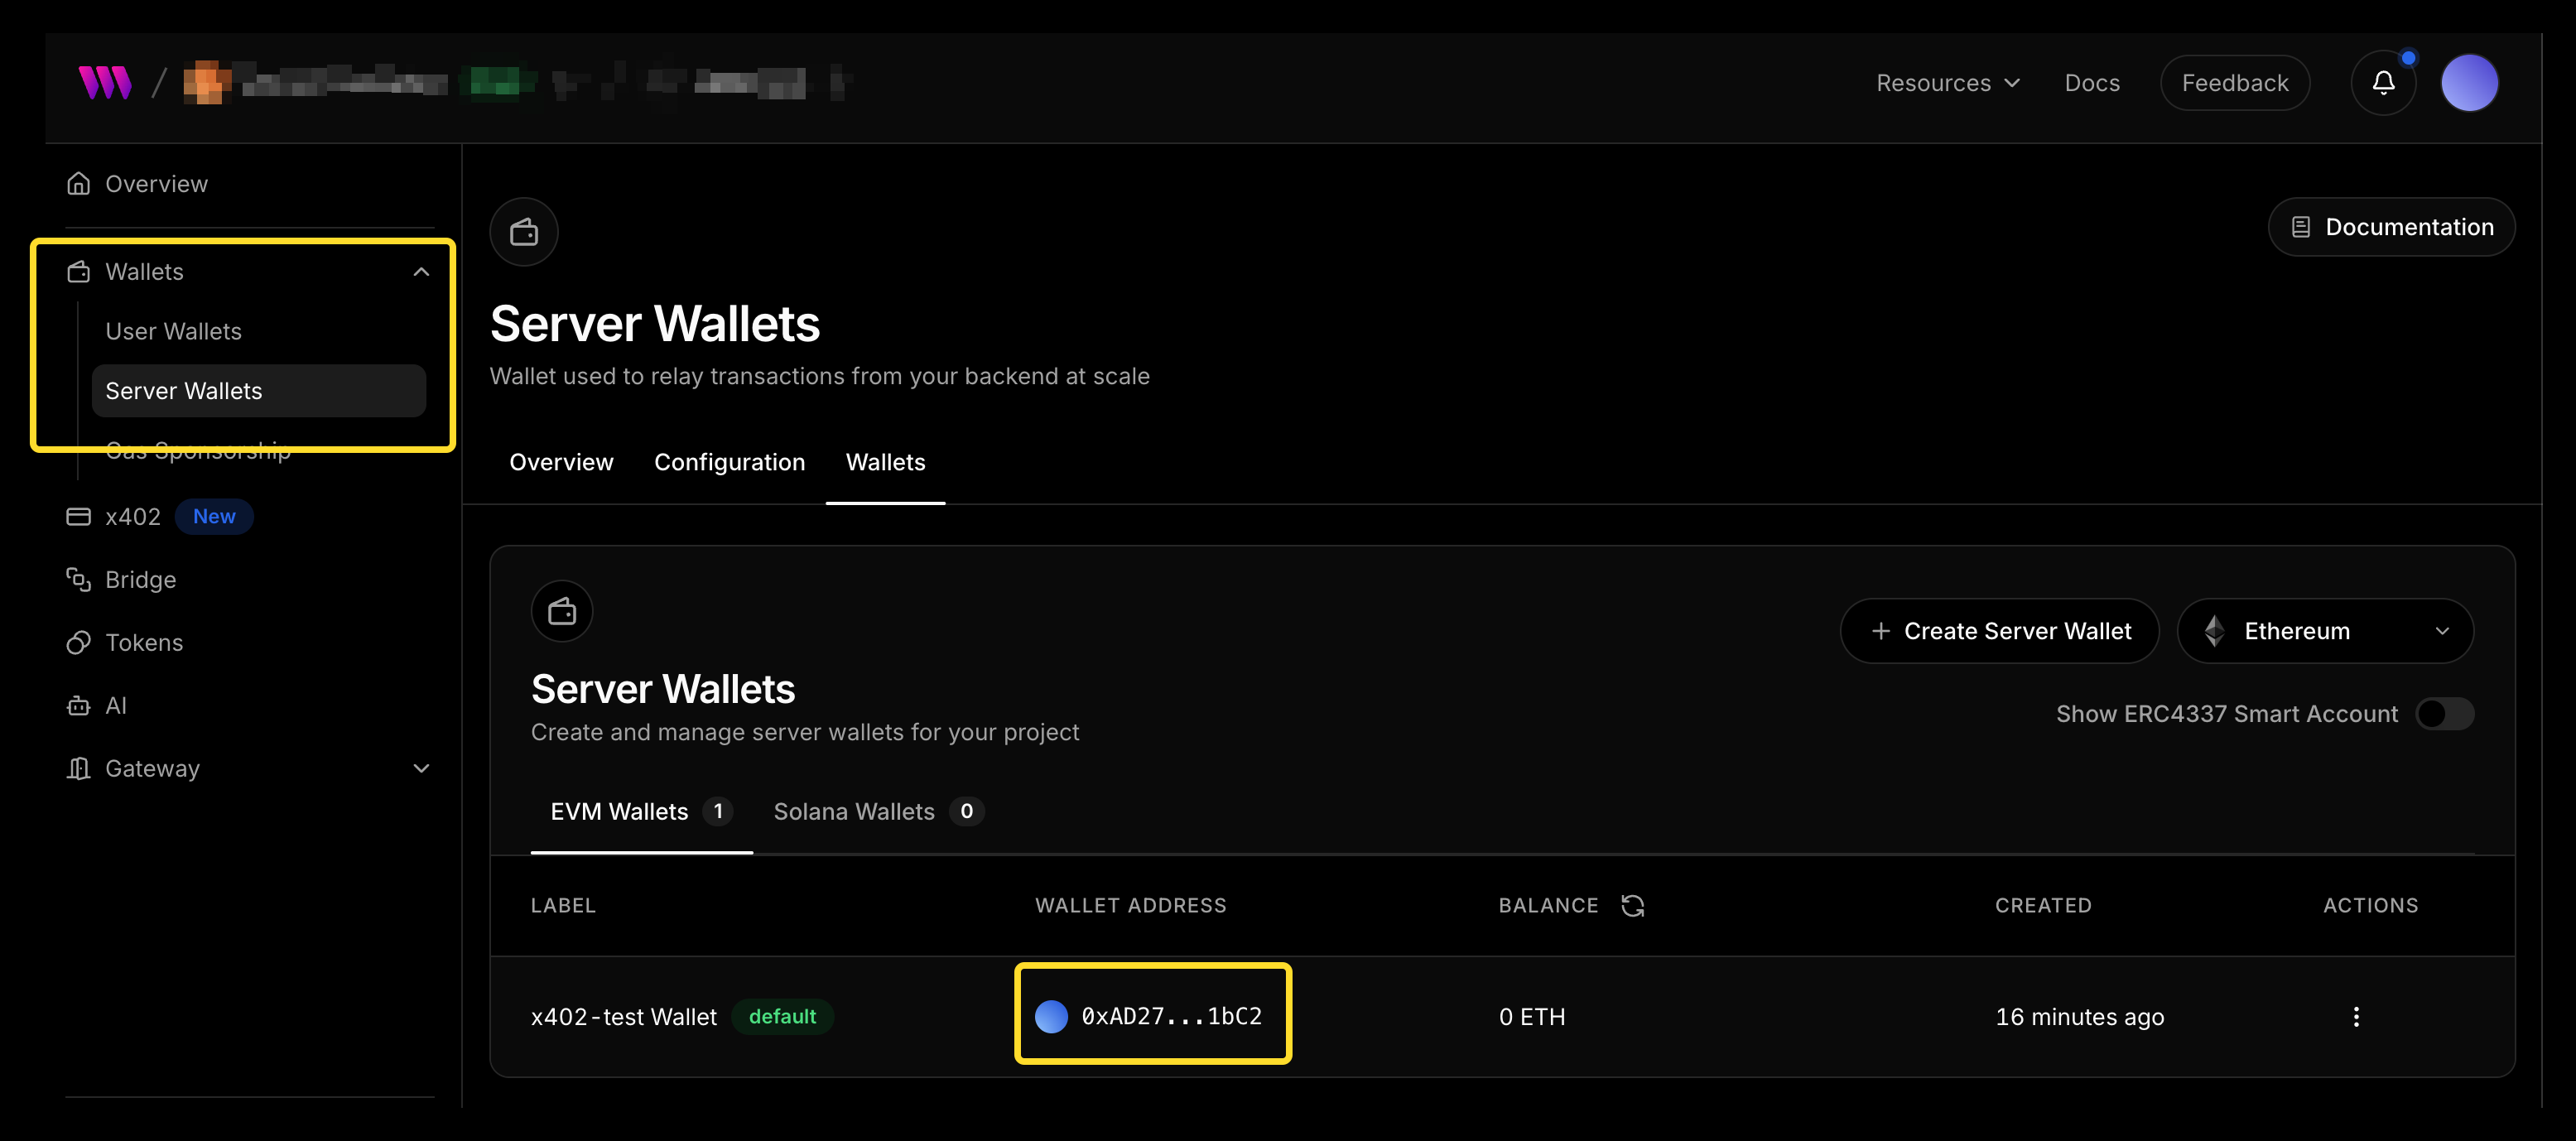
Task: Collapse the Wallets sidebar section
Action: tap(421, 271)
